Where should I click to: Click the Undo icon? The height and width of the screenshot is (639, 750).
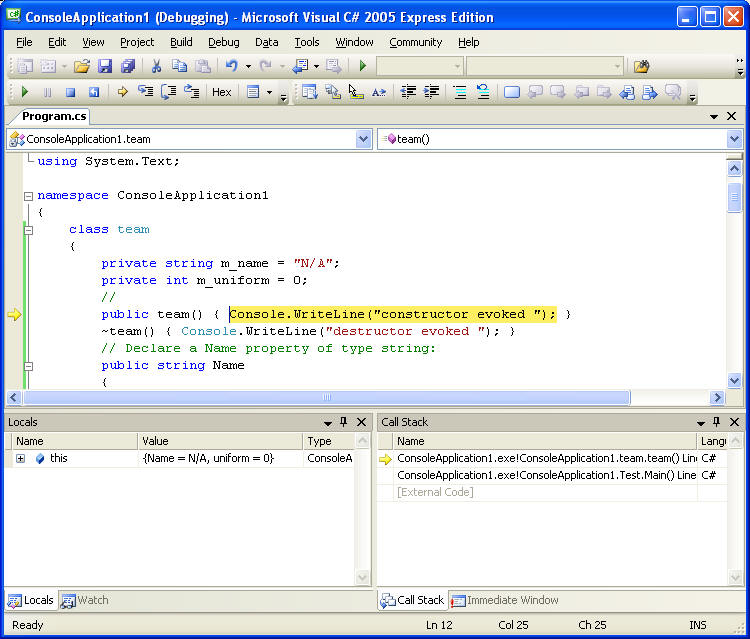coord(232,66)
